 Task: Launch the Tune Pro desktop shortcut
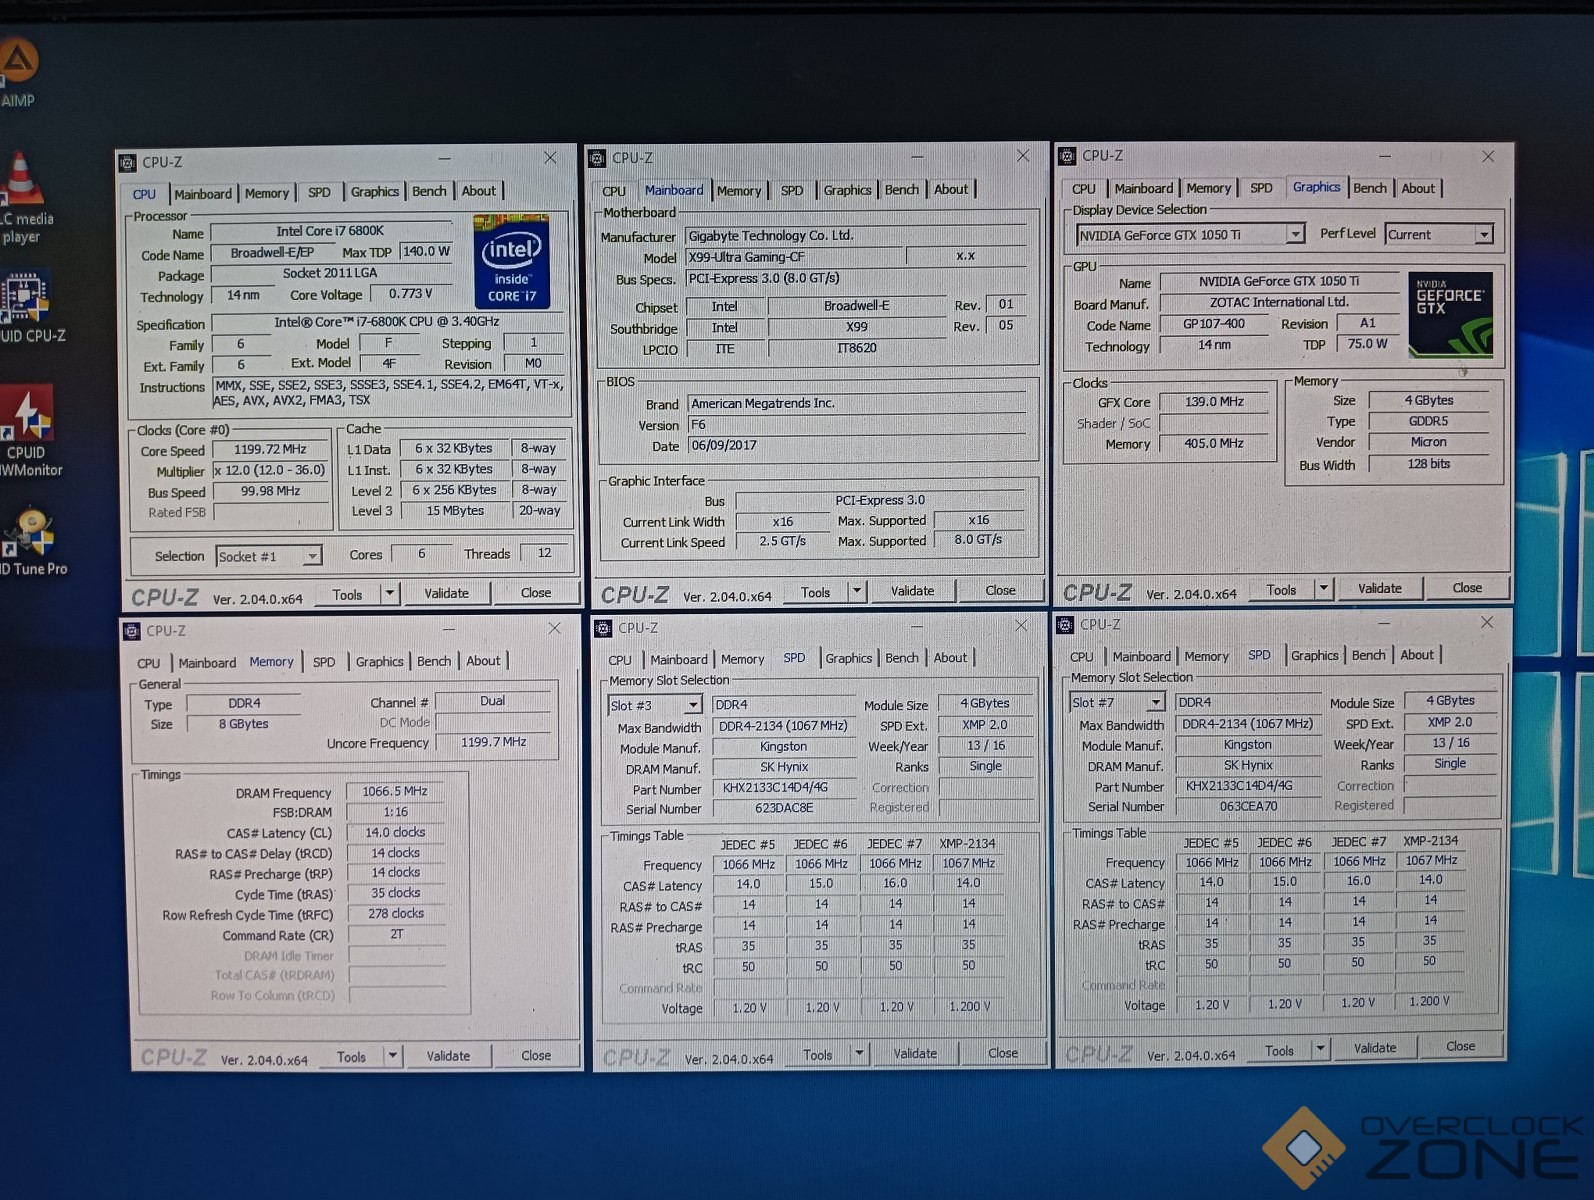point(30,532)
